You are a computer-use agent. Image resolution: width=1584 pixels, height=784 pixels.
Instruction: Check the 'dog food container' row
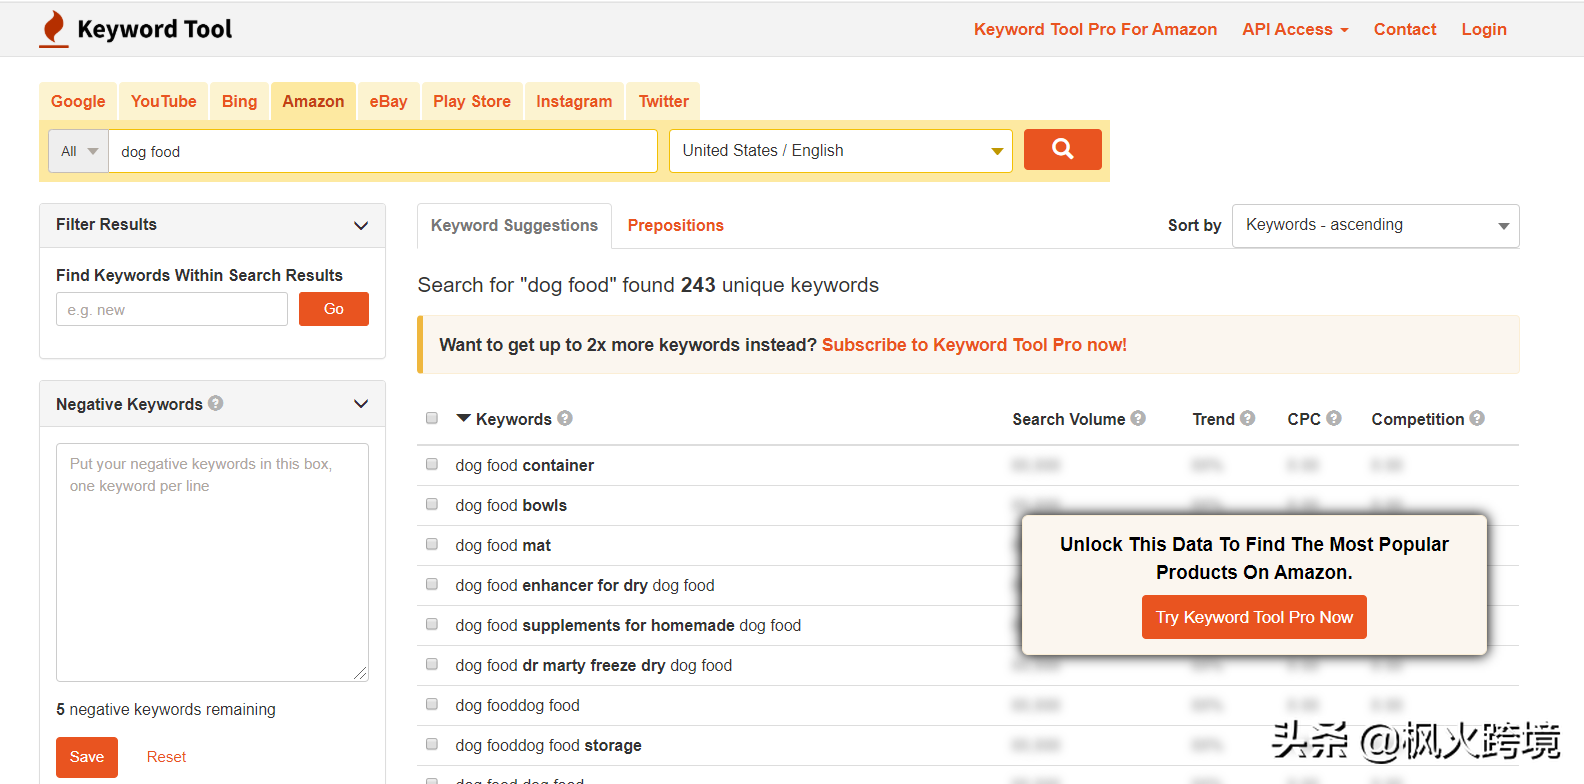[432, 464]
